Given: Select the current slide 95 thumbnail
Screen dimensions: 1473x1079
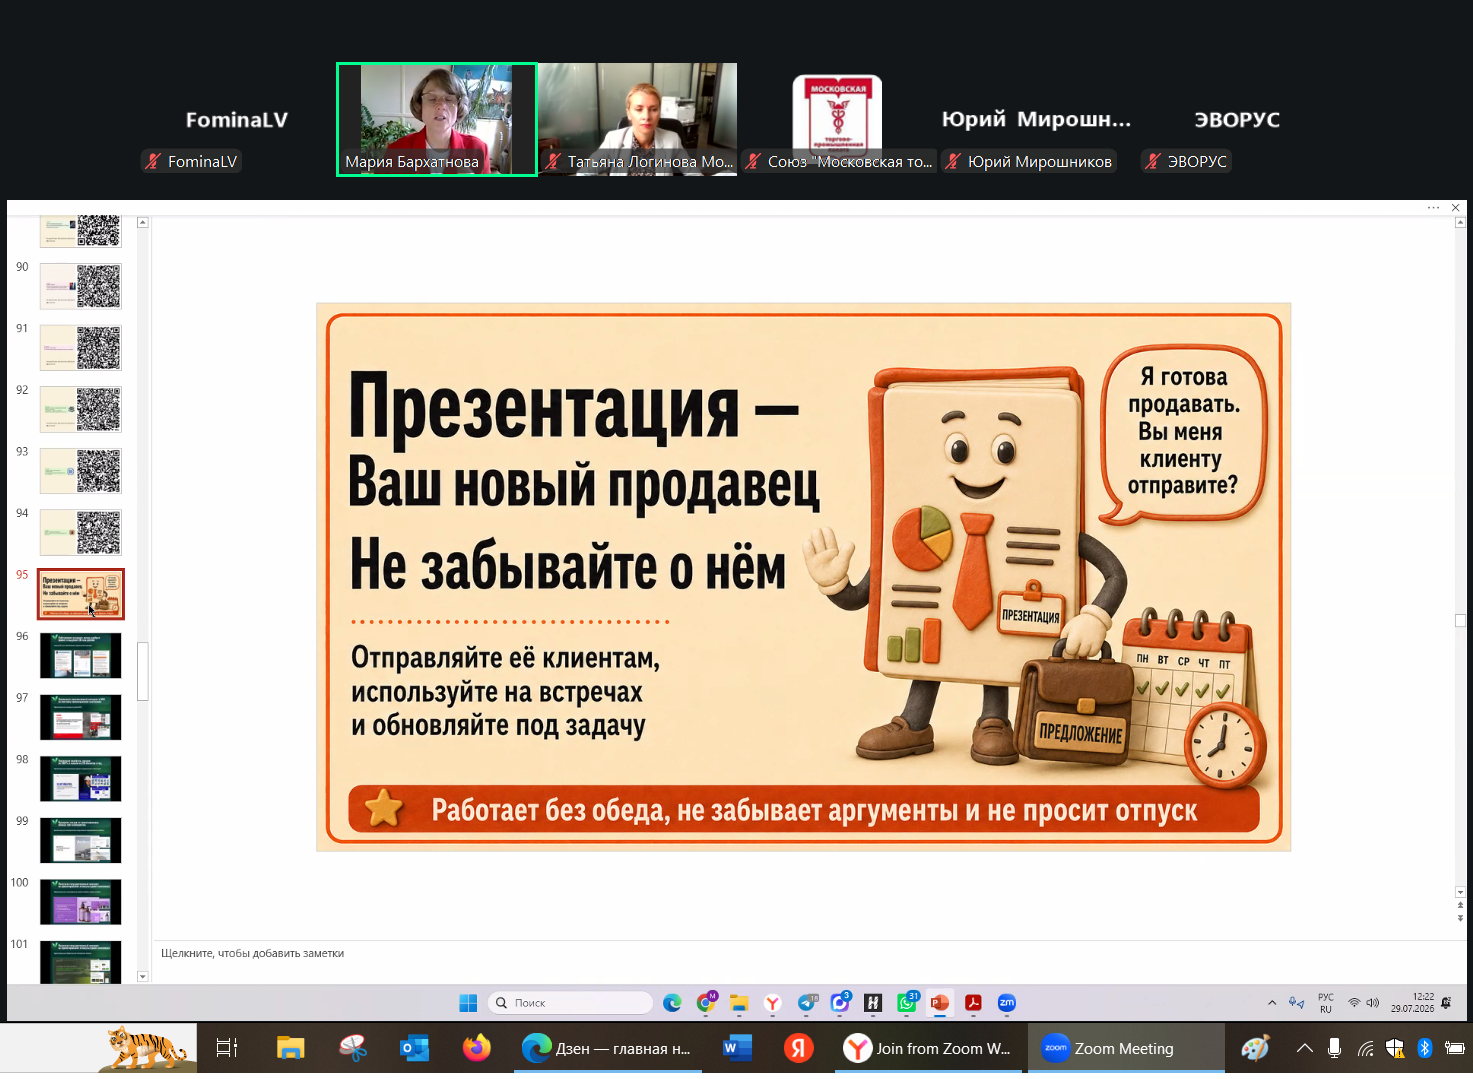Looking at the screenshot, I should pyautogui.click(x=81, y=594).
